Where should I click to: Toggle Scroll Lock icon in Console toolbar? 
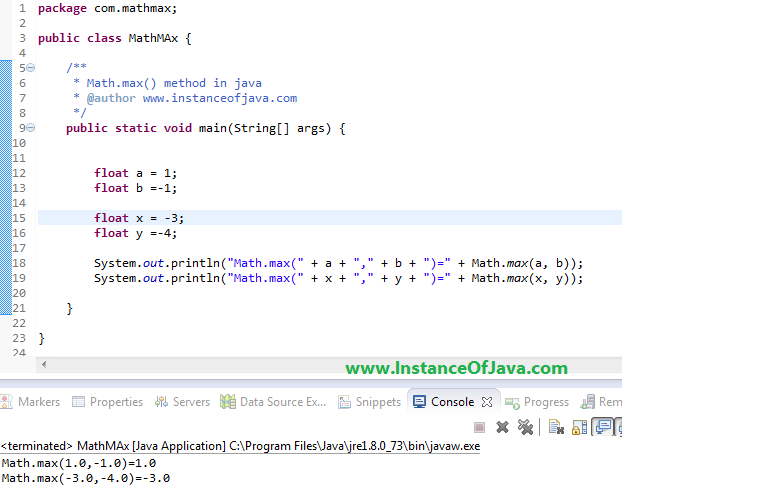(579, 427)
